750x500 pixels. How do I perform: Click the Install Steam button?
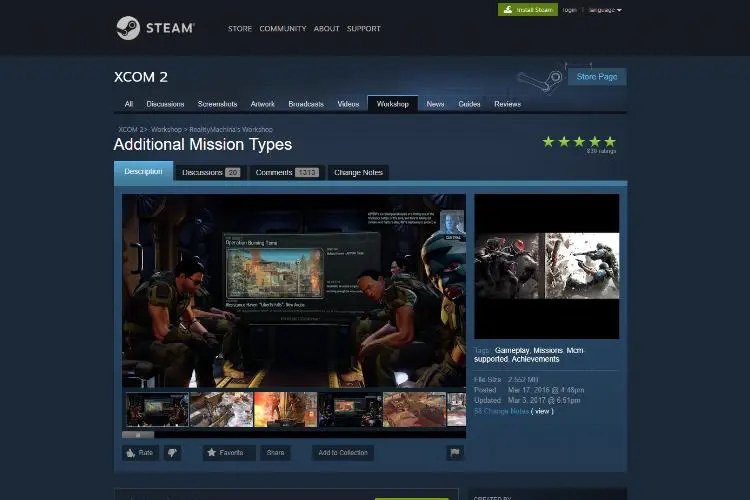(x=528, y=10)
